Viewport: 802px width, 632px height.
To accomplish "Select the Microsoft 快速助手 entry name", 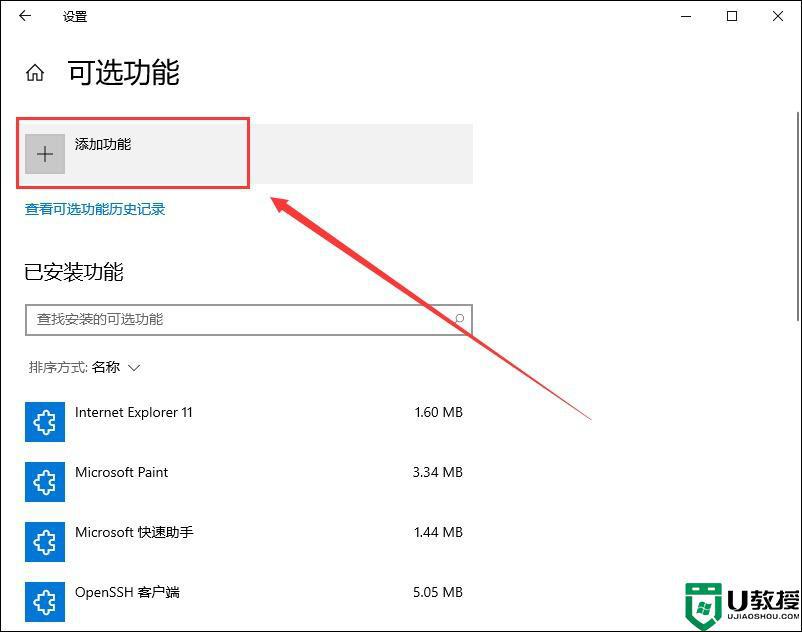I will pyautogui.click(x=134, y=532).
